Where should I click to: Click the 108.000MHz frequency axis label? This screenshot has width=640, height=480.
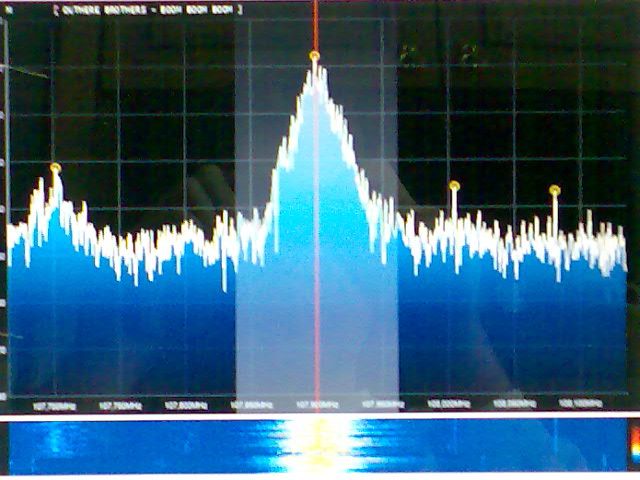click(x=449, y=404)
